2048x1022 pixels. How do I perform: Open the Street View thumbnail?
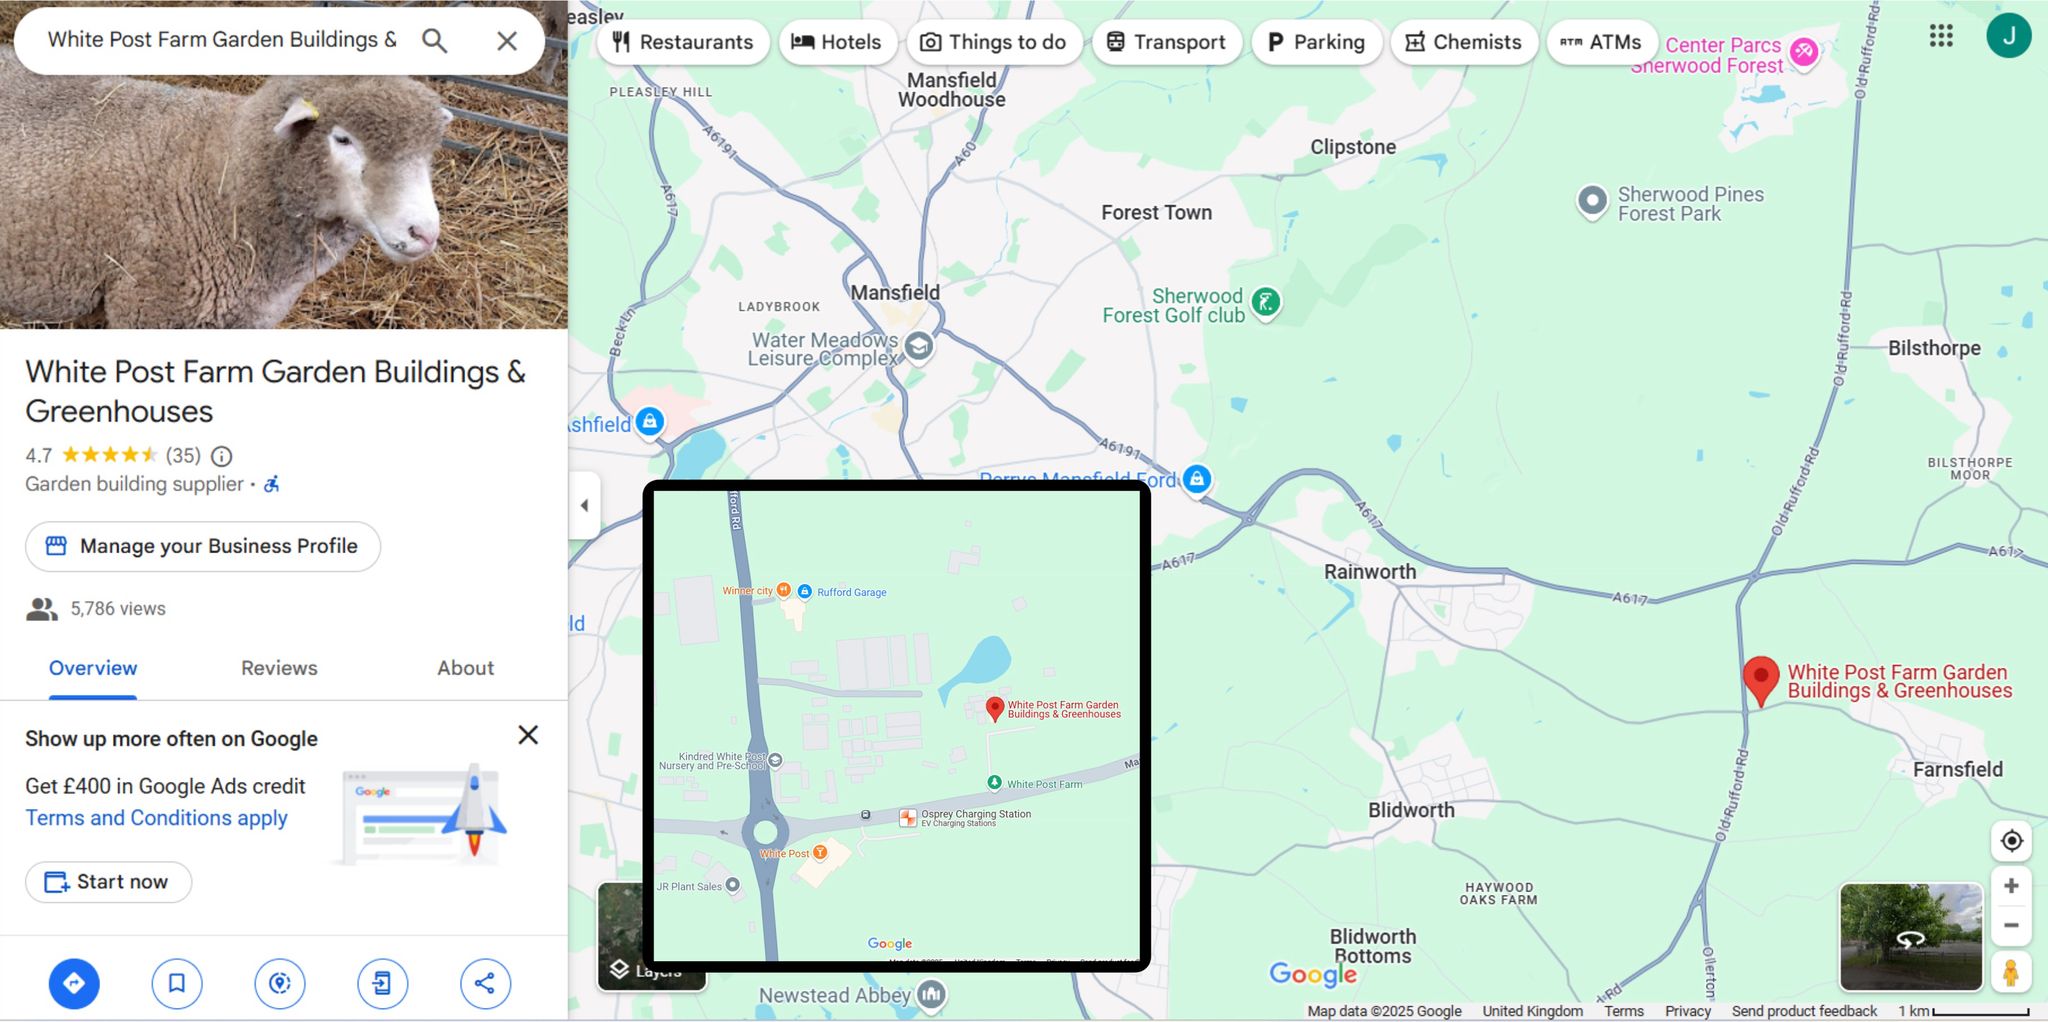pos(1911,937)
